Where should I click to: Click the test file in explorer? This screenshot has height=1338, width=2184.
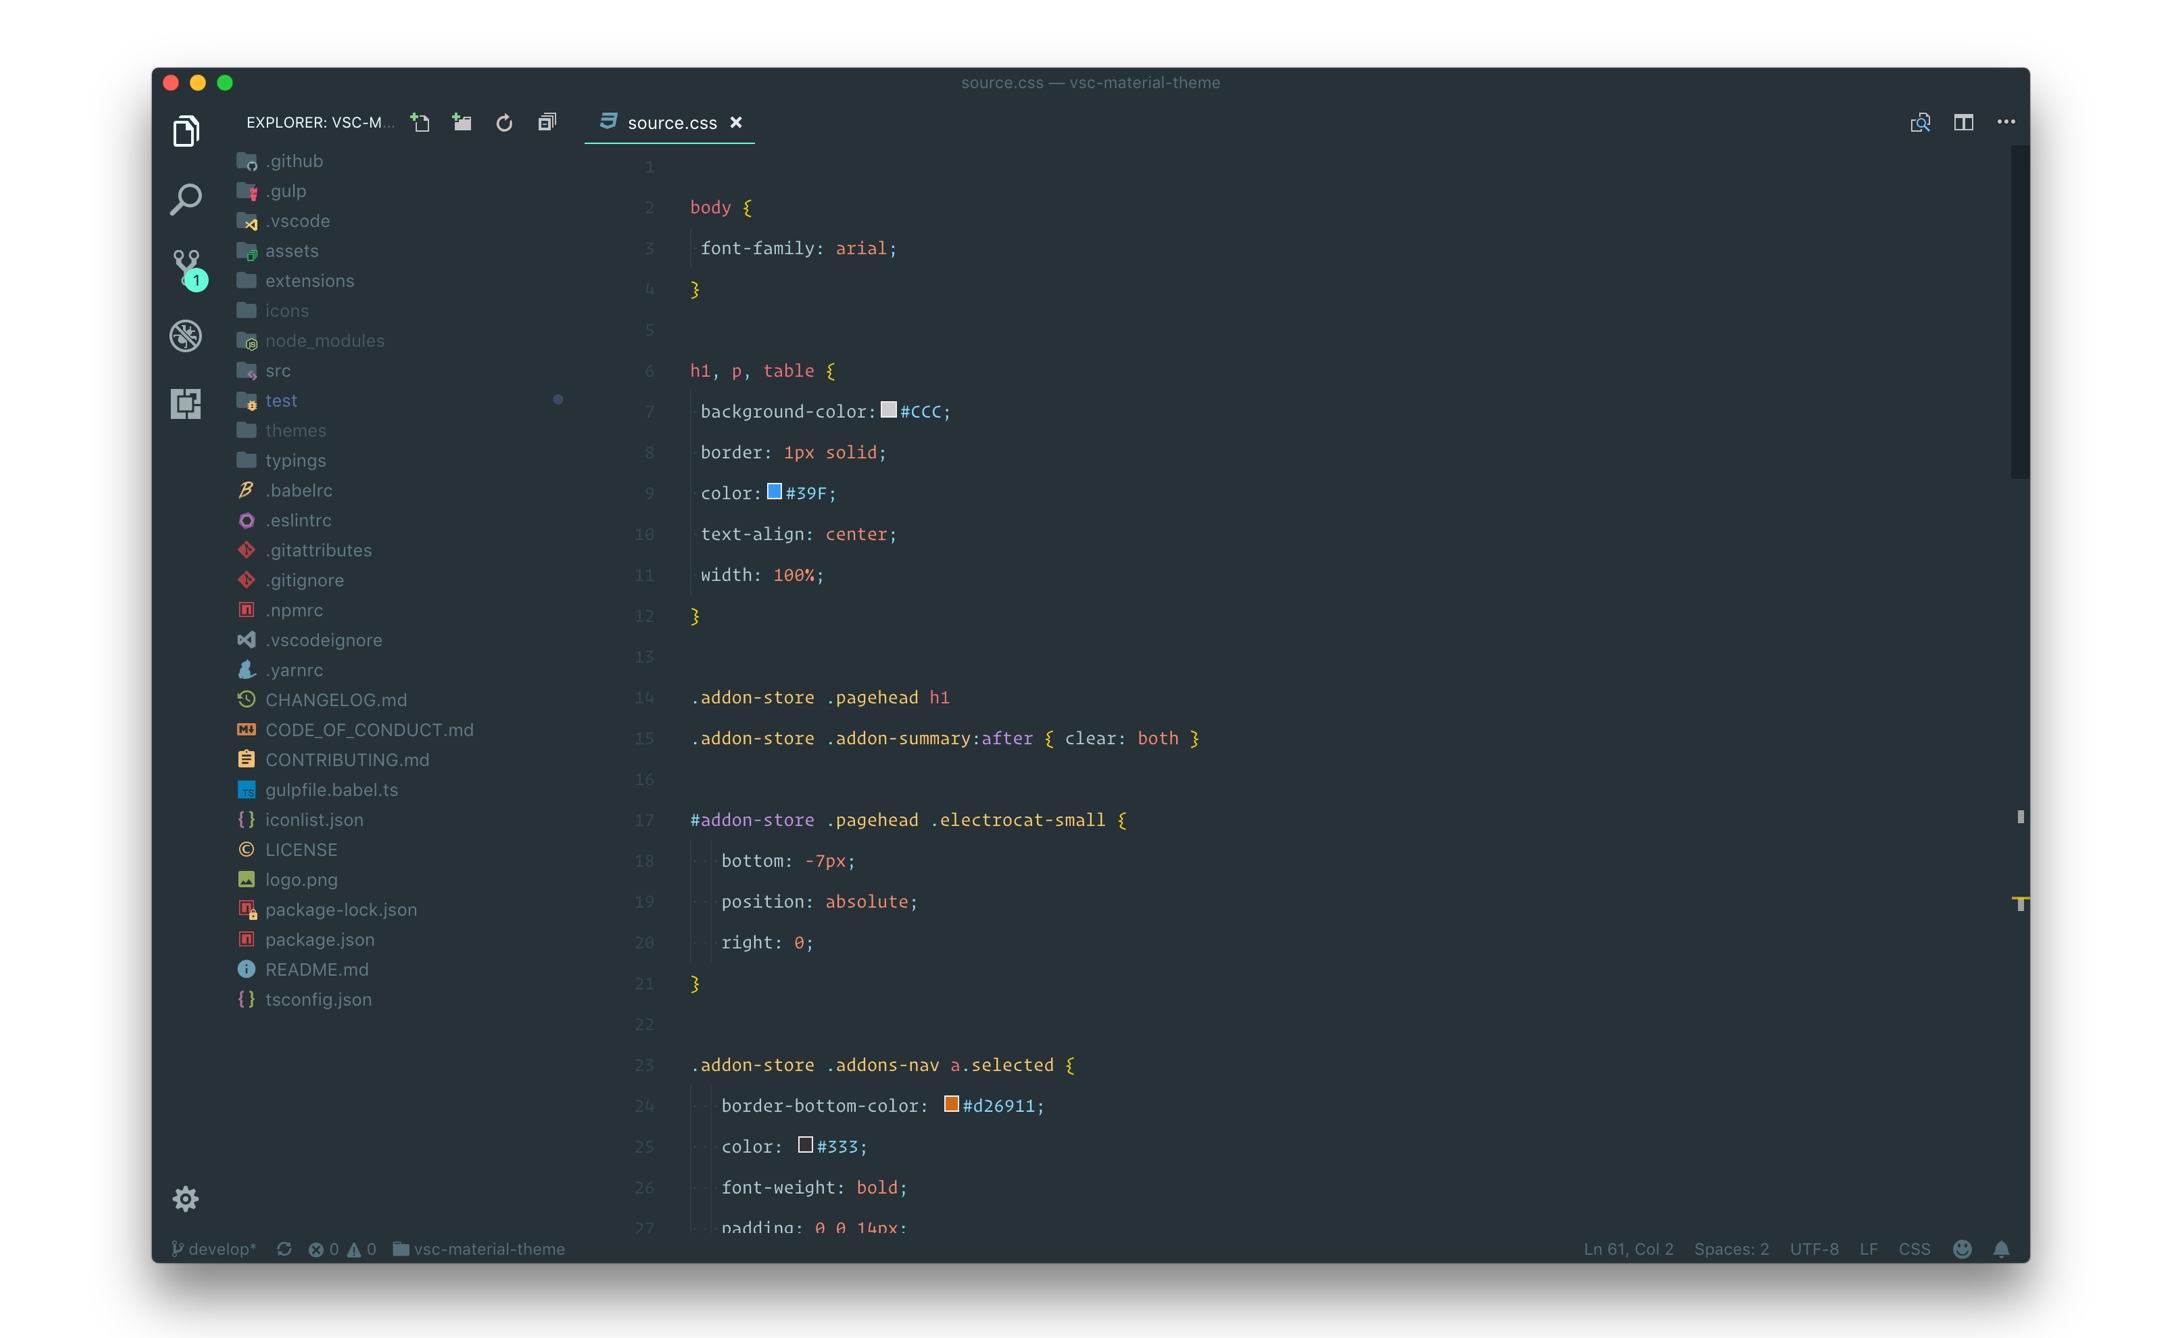[281, 401]
